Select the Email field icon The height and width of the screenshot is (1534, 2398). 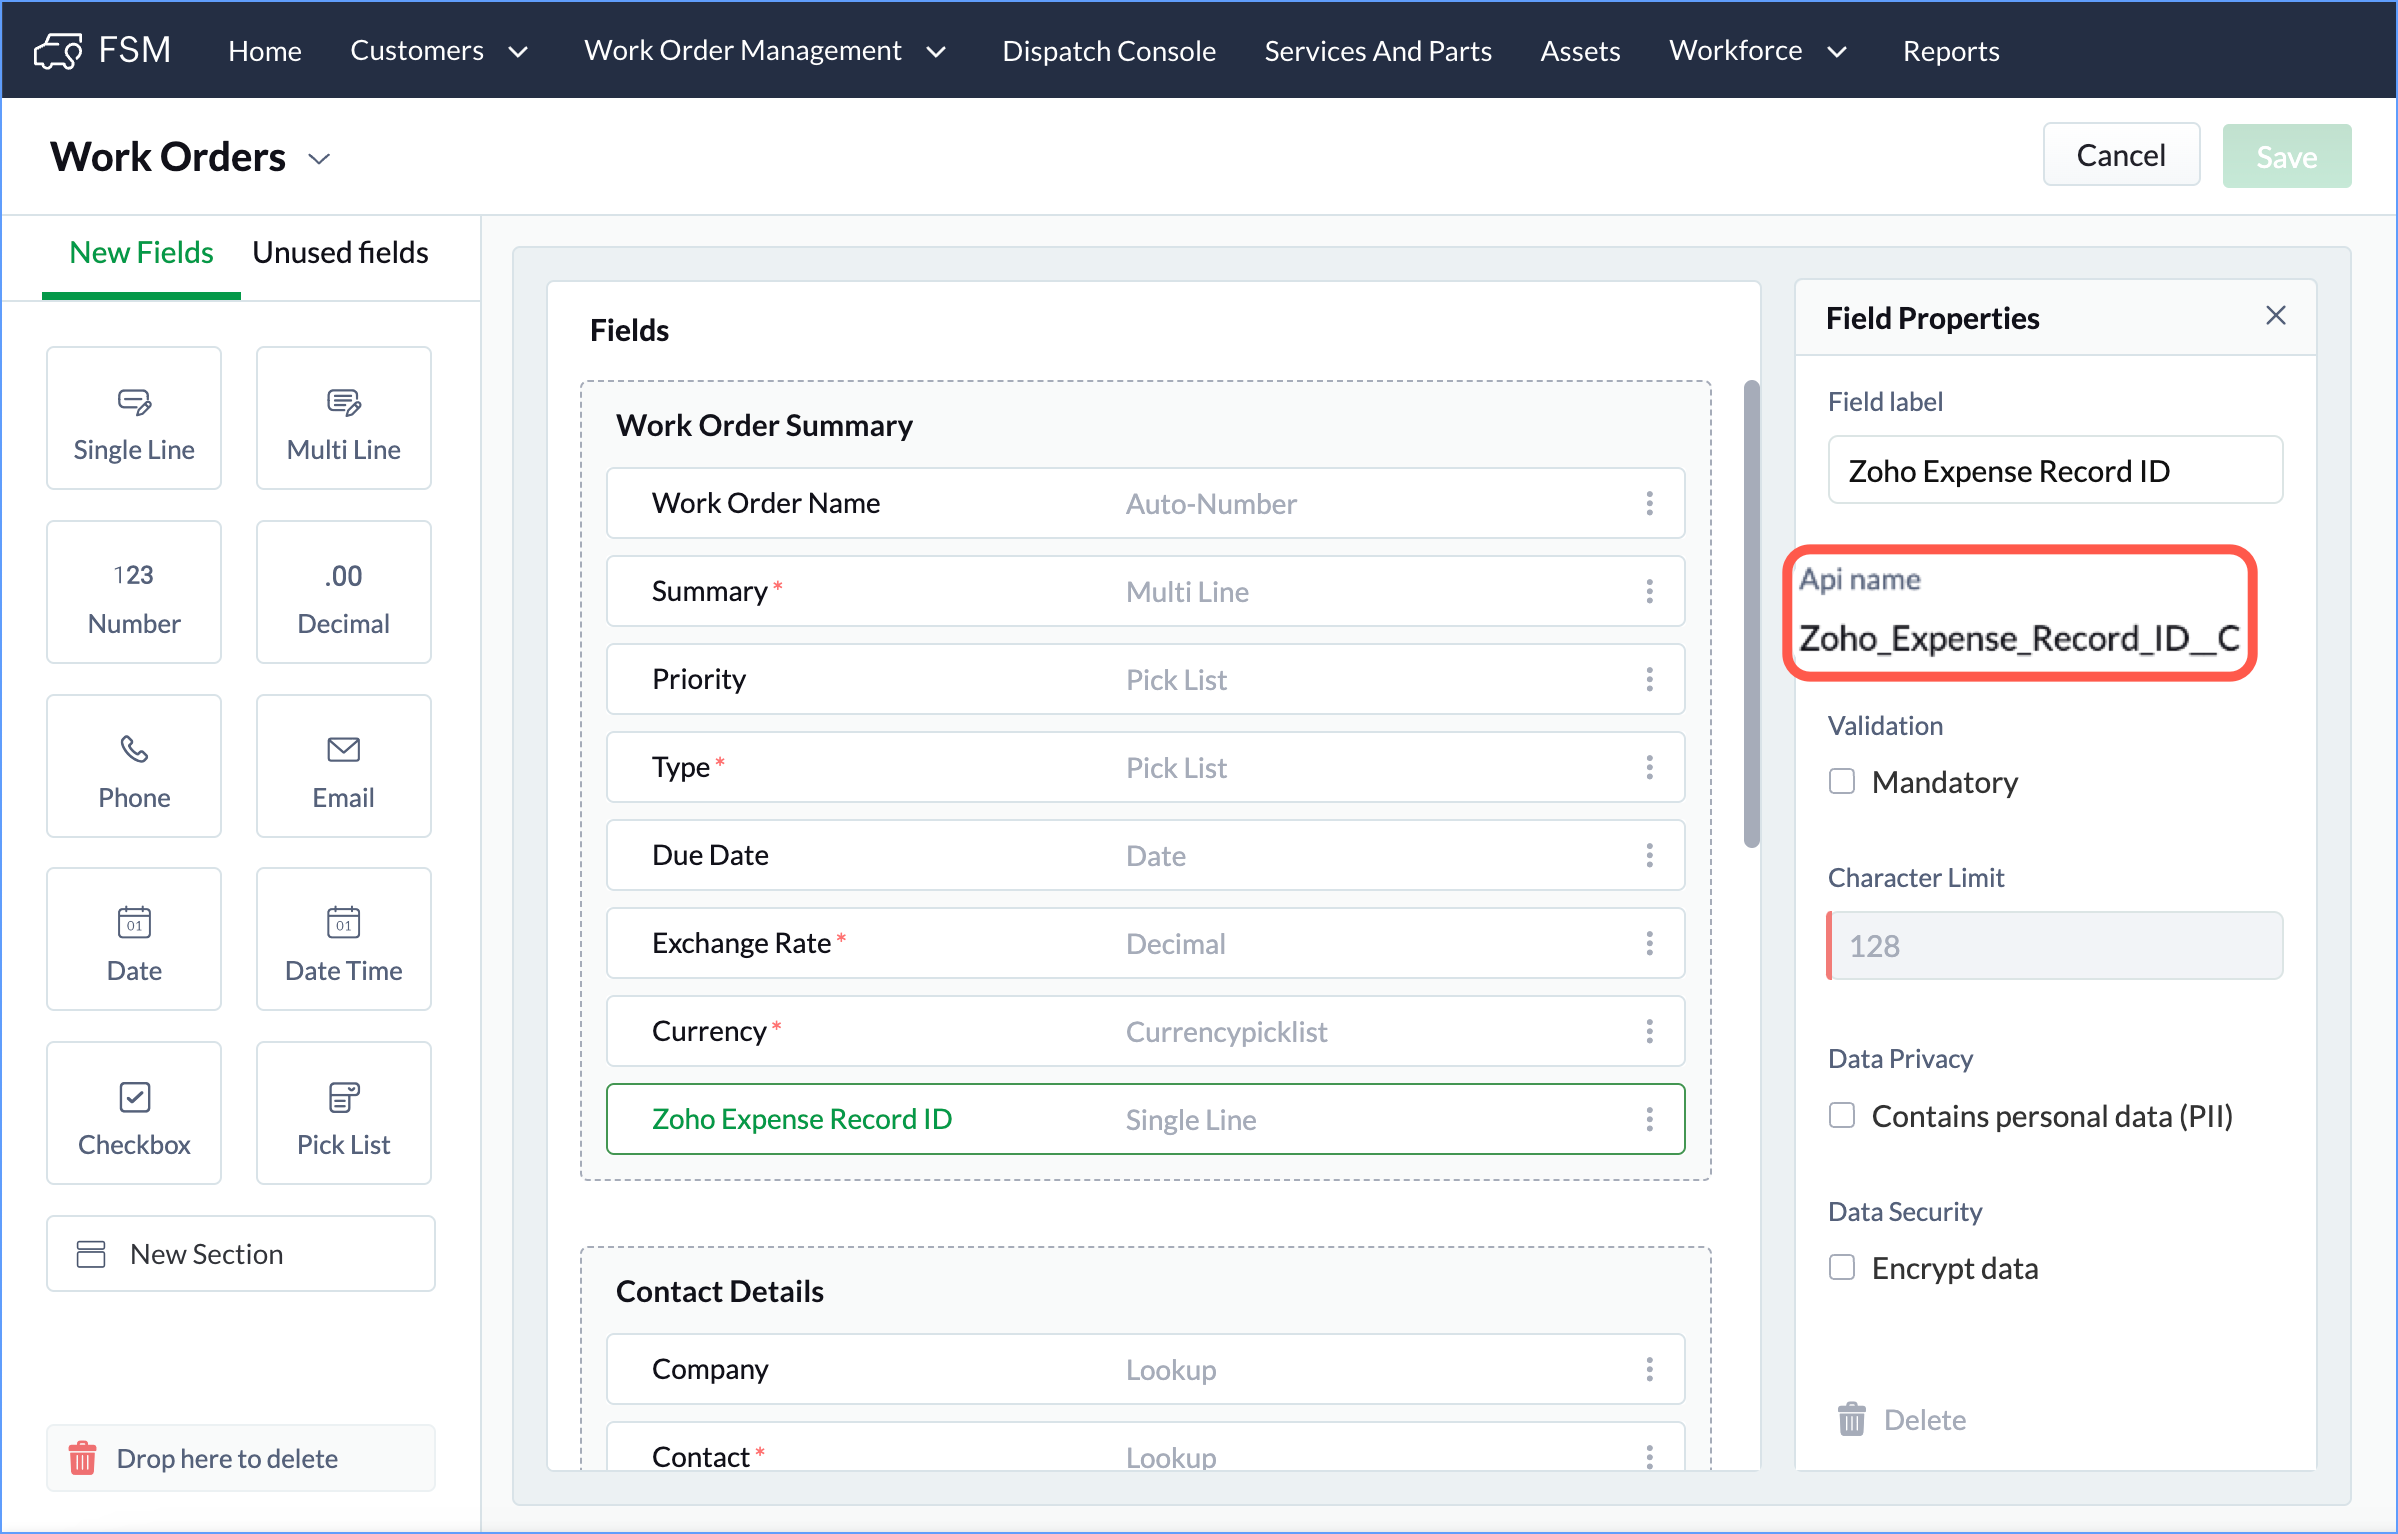(x=343, y=749)
